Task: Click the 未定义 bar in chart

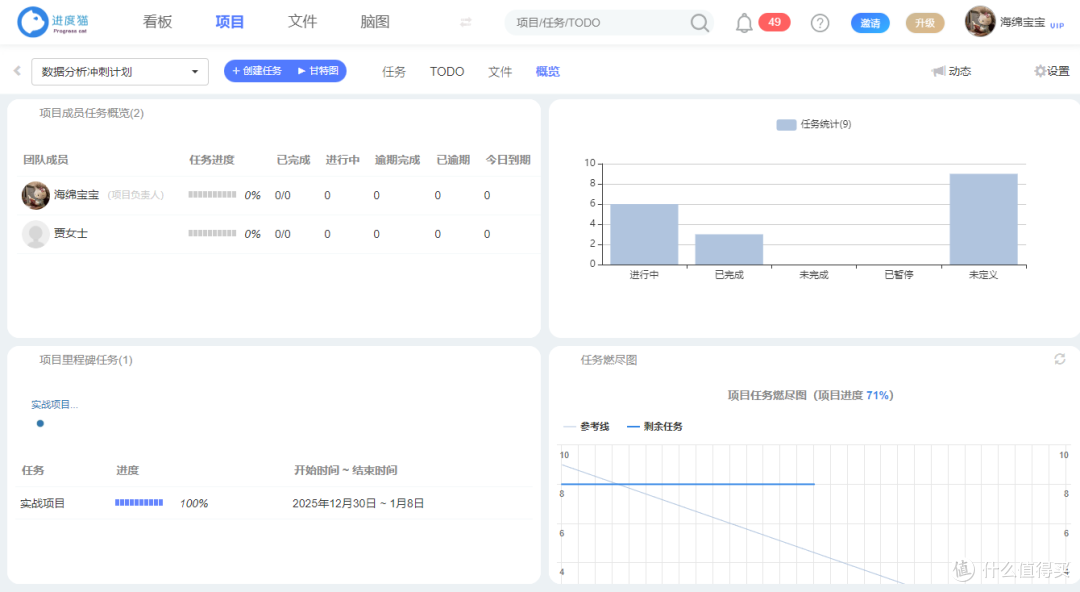Action: tap(984, 219)
